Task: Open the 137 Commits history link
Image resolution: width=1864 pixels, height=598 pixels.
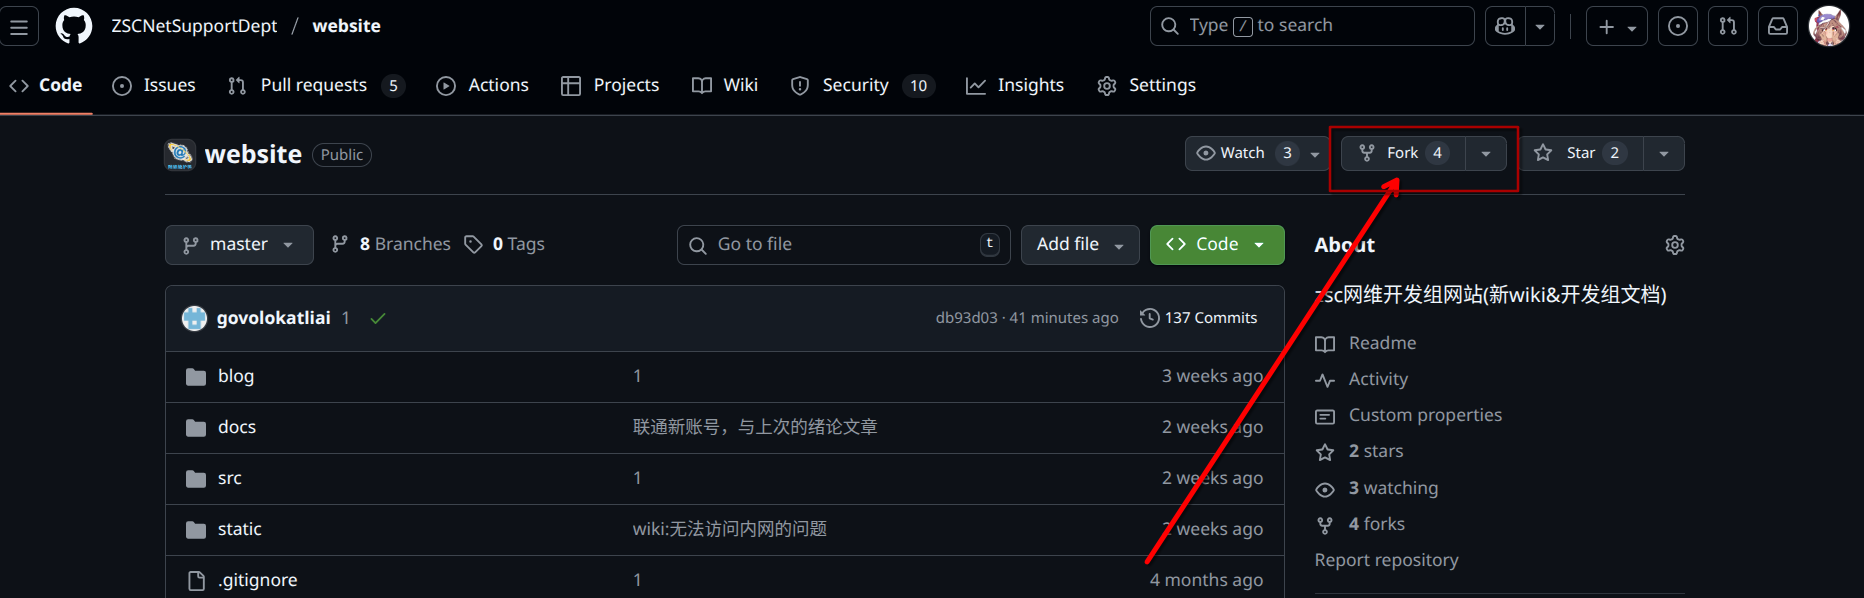Action: (x=1199, y=318)
